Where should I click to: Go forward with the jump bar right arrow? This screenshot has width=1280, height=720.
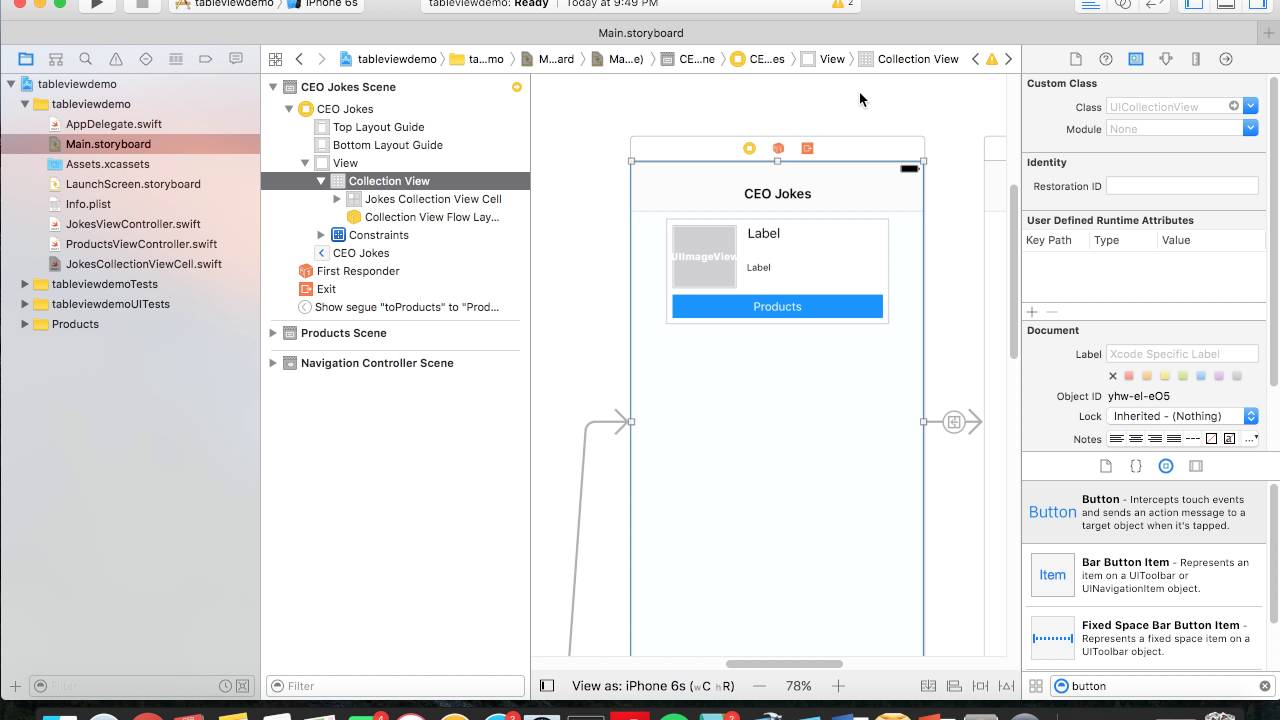coord(323,59)
